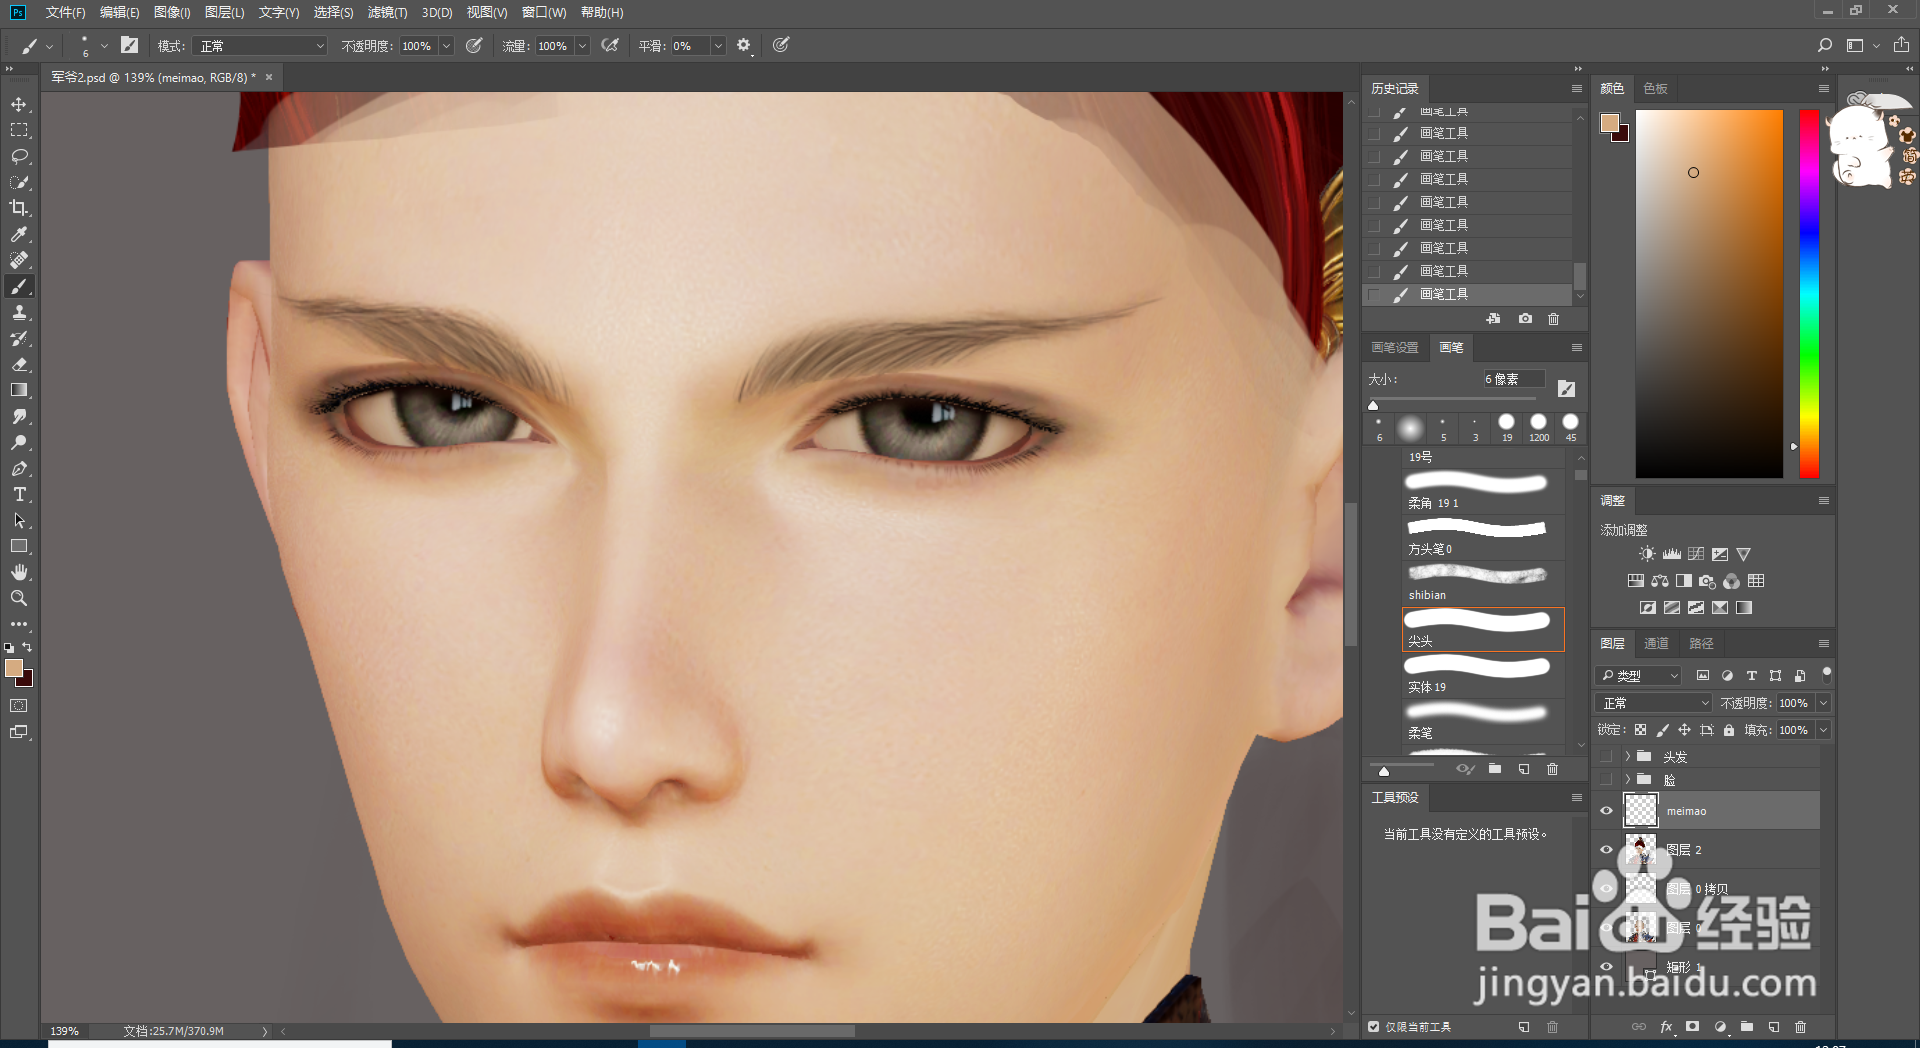
Task: Select the Brush tool in toolbar
Action: 19,287
